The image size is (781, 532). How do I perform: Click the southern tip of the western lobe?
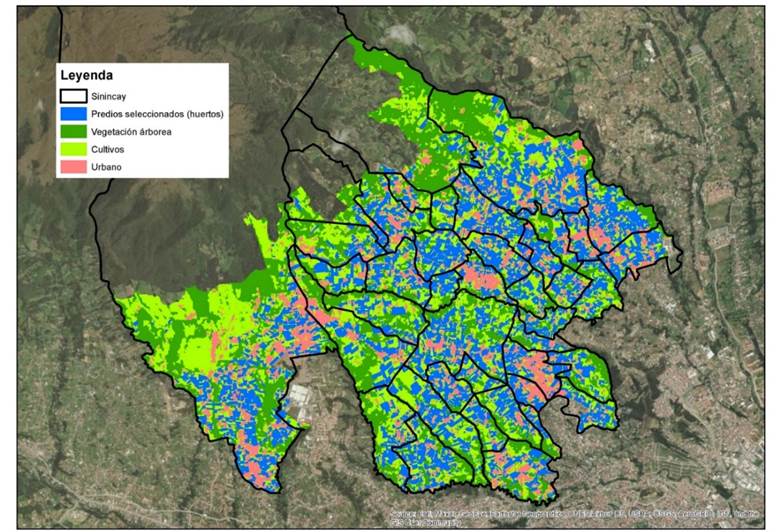(x=245, y=485)
